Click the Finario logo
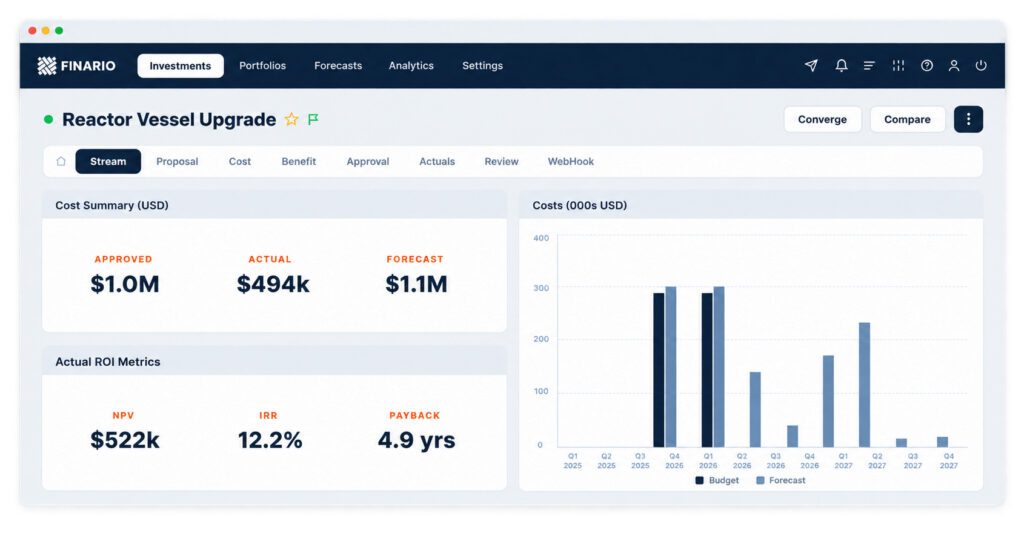 (76, 65)
